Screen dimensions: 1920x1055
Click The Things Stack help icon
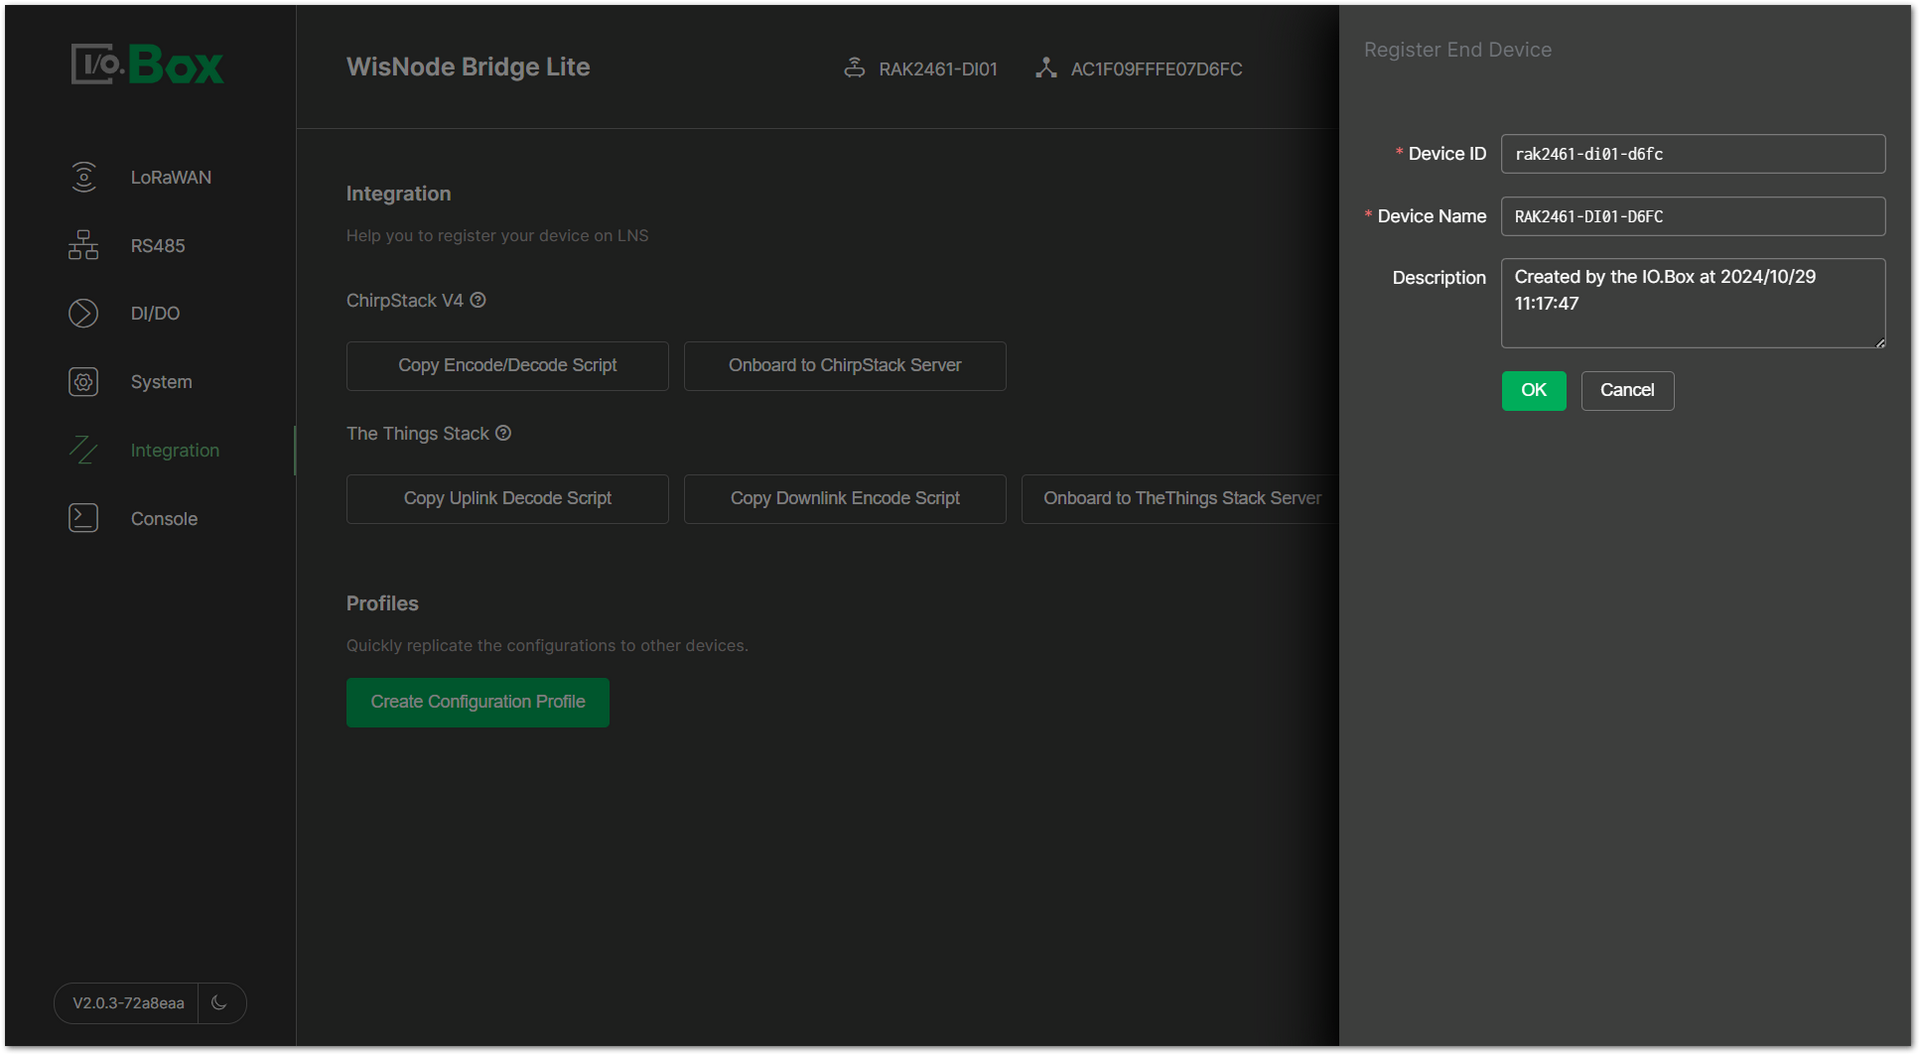coord(504,433)
